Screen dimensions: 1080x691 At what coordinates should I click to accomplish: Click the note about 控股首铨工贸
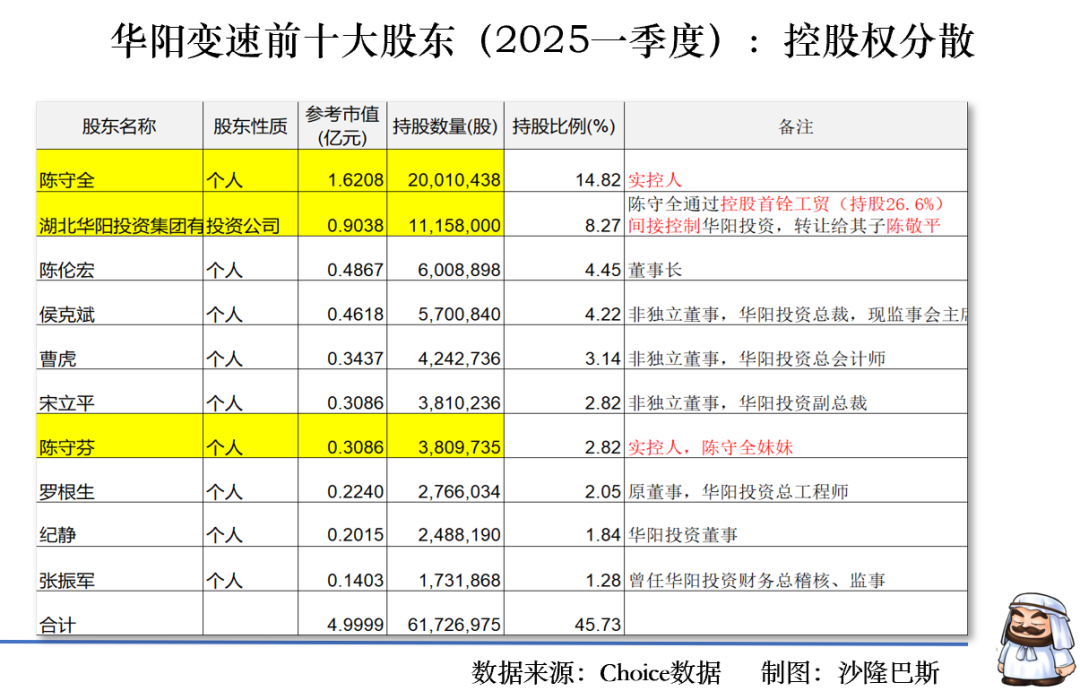coord(786,214)
